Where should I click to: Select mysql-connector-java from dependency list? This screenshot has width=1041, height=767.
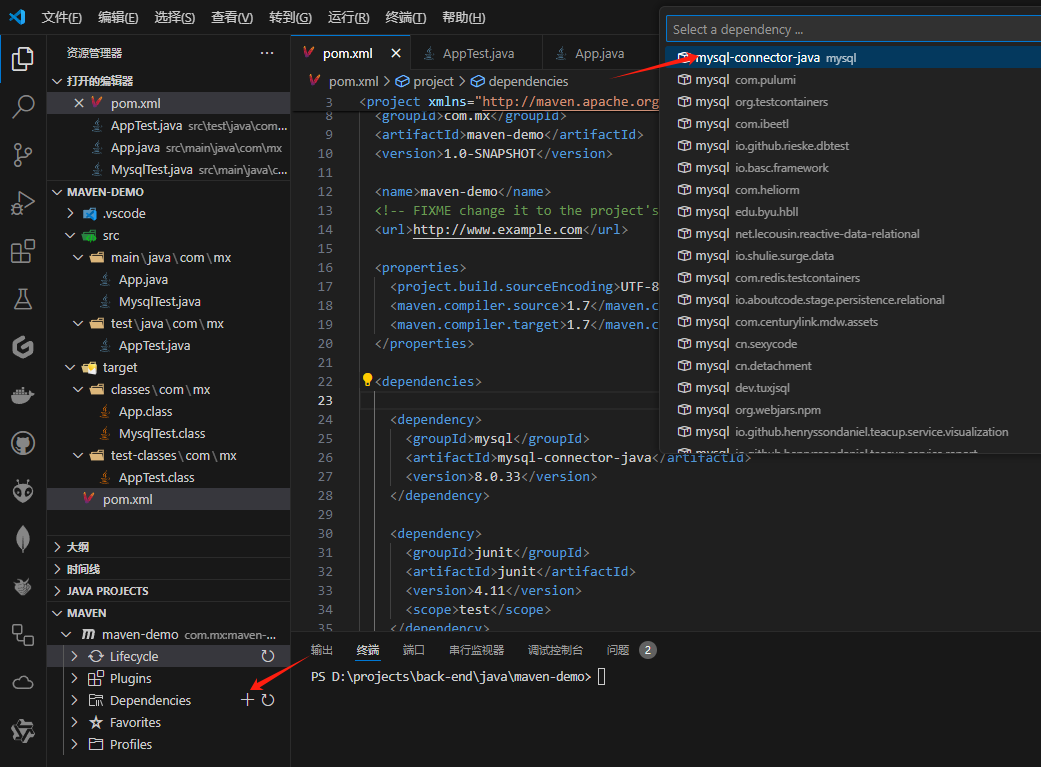point(757,58)
